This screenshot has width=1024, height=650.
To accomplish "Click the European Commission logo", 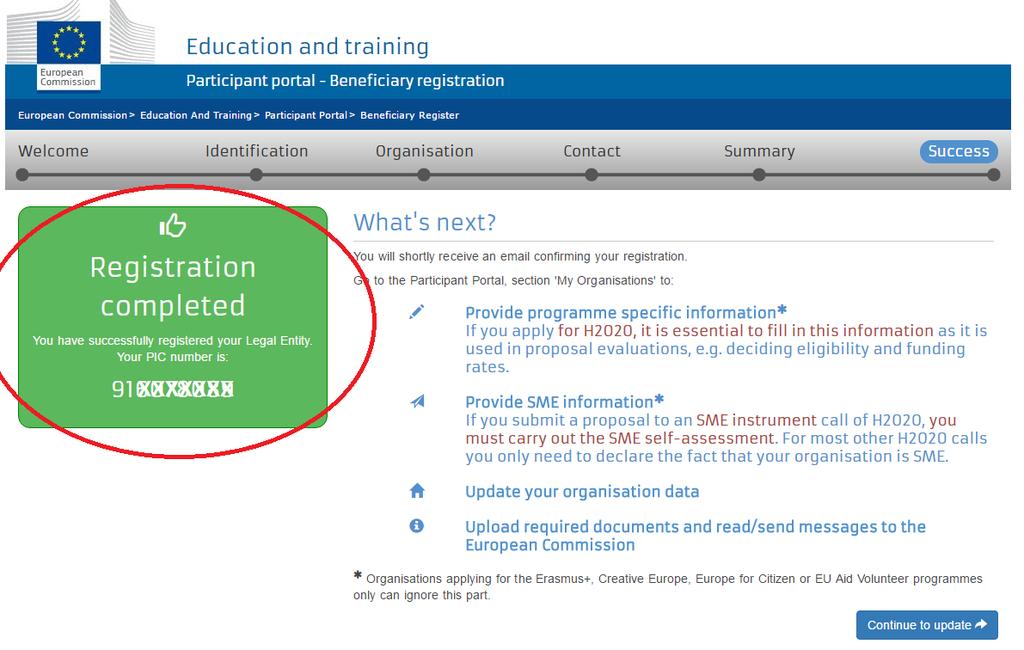I will pos(69,55).
